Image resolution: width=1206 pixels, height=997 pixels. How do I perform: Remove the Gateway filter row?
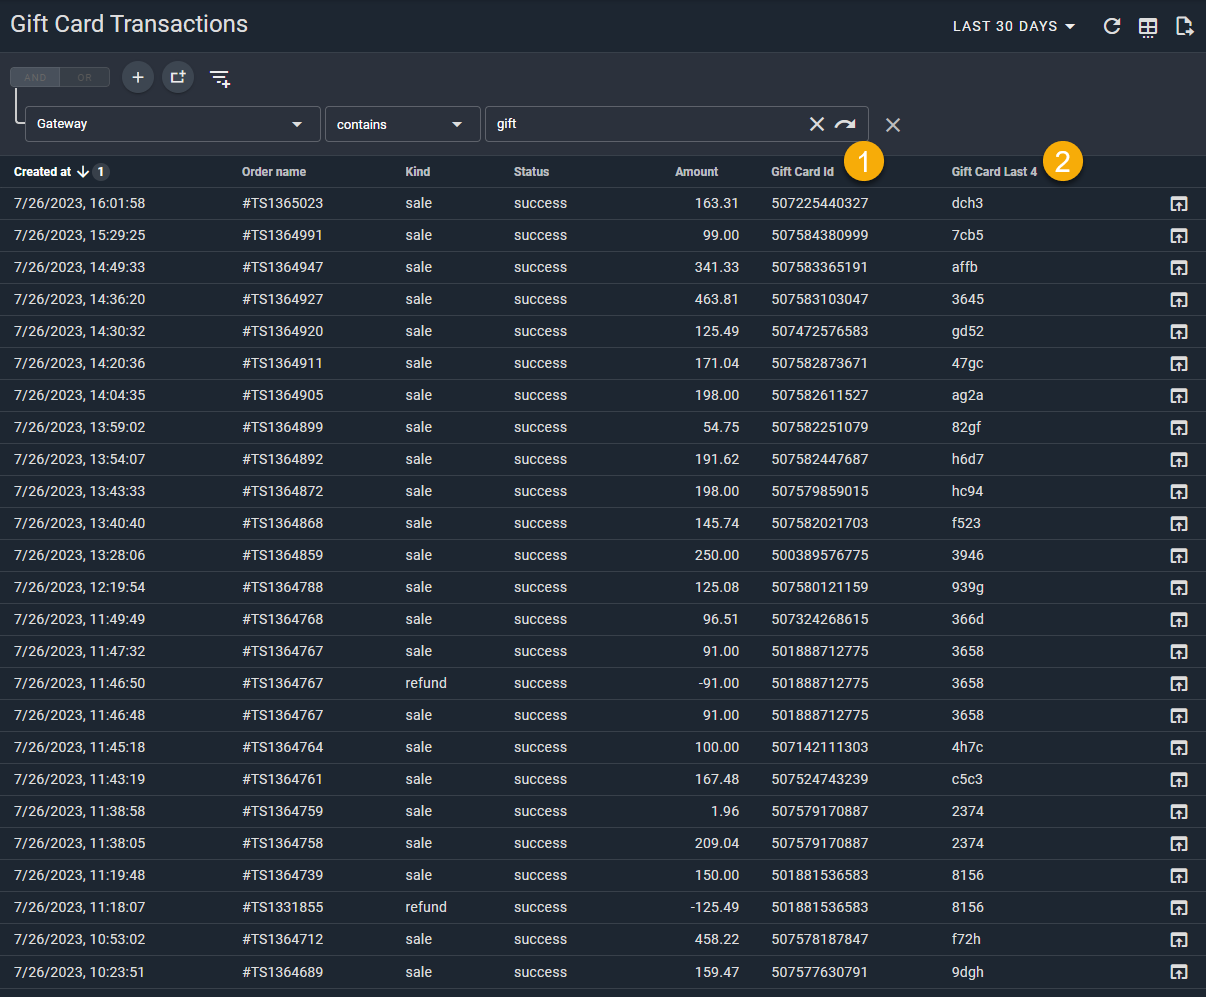click(x=893, y=125)
